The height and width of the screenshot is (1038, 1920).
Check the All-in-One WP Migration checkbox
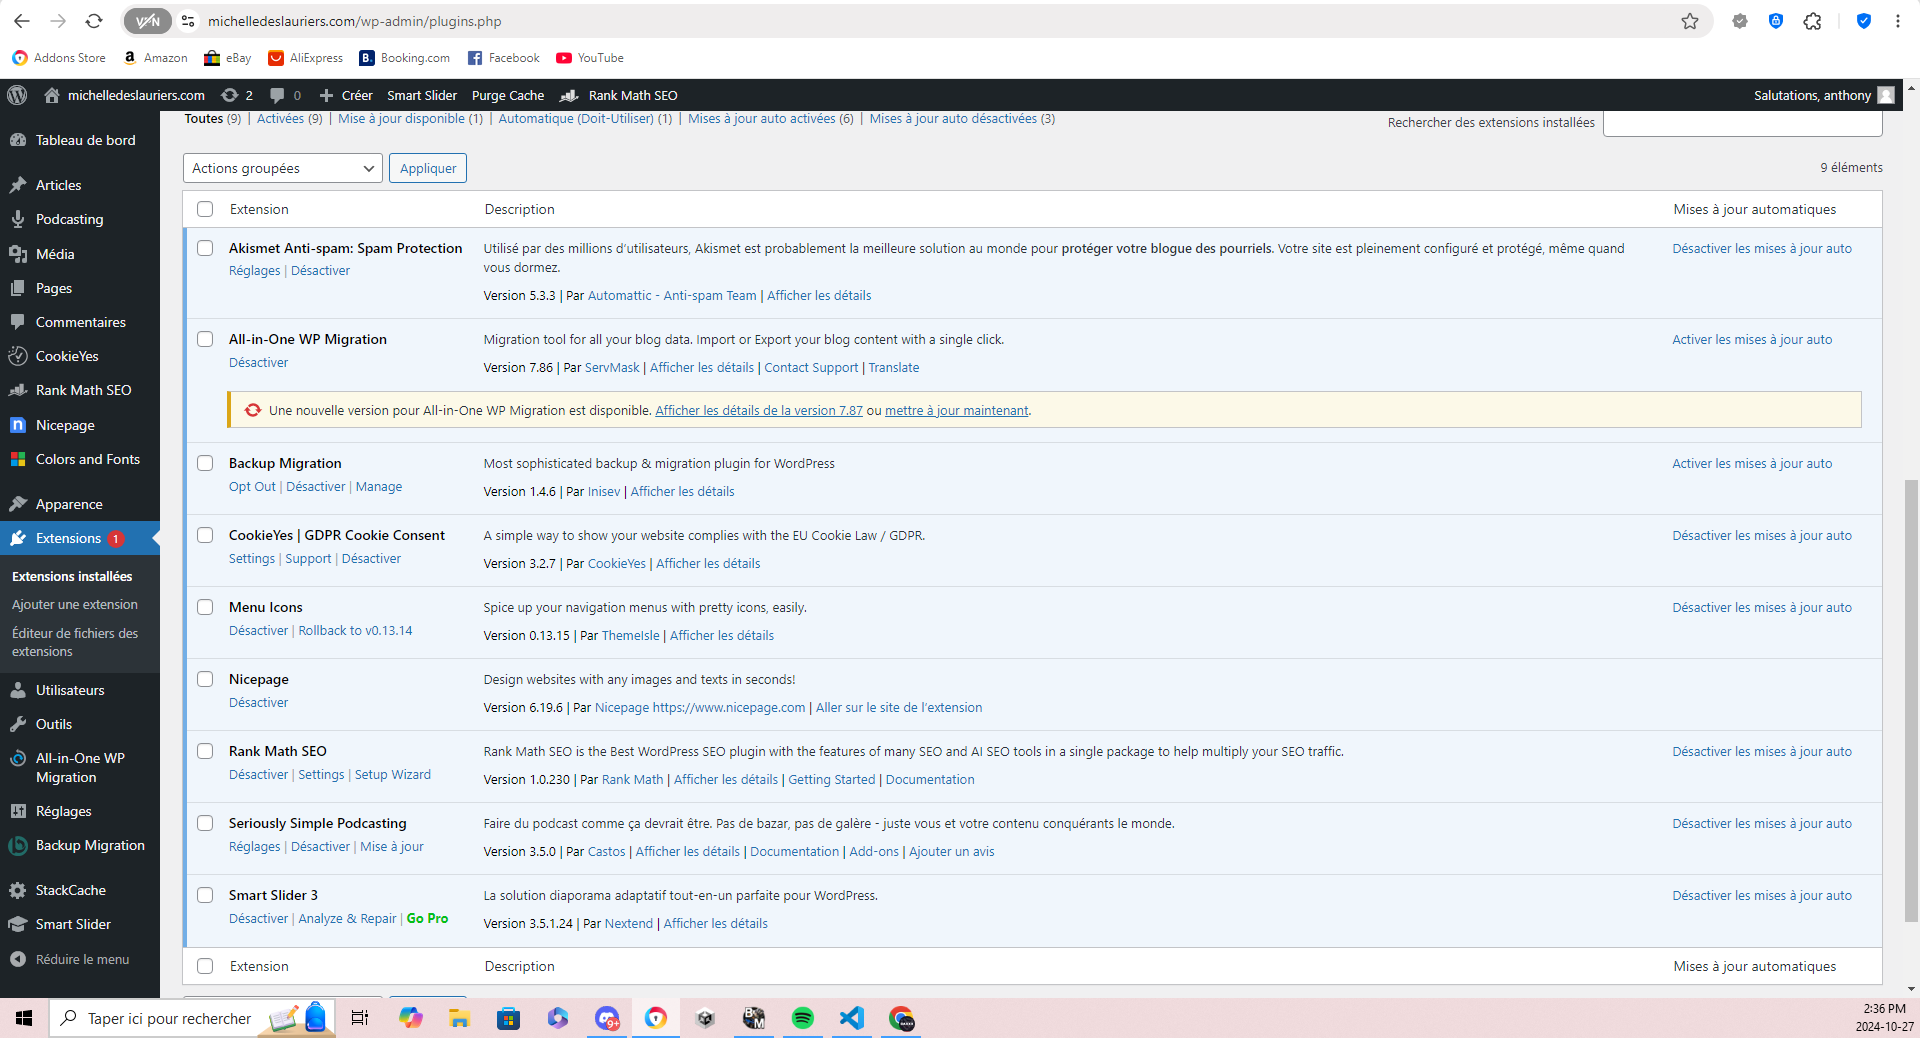tap(205, 339)
